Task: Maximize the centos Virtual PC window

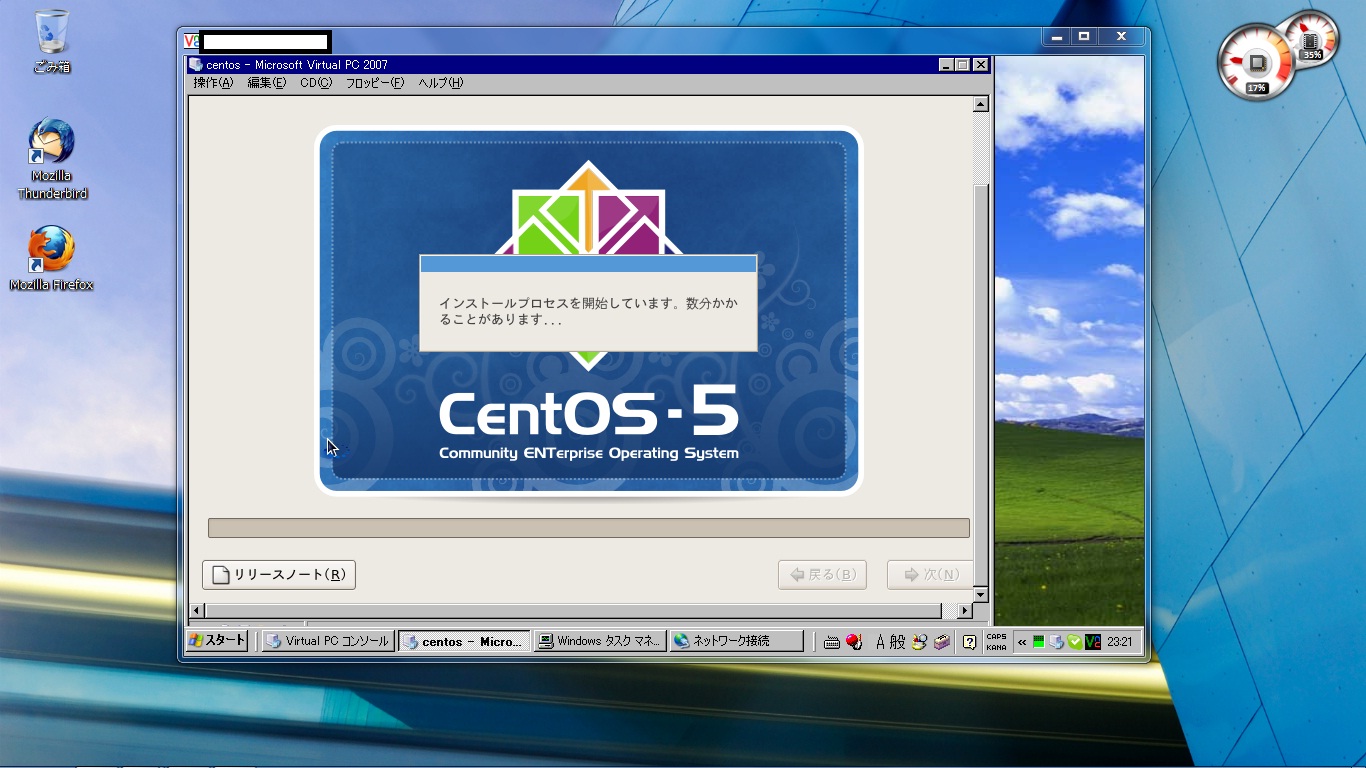Action: click(x=963, y=65)
